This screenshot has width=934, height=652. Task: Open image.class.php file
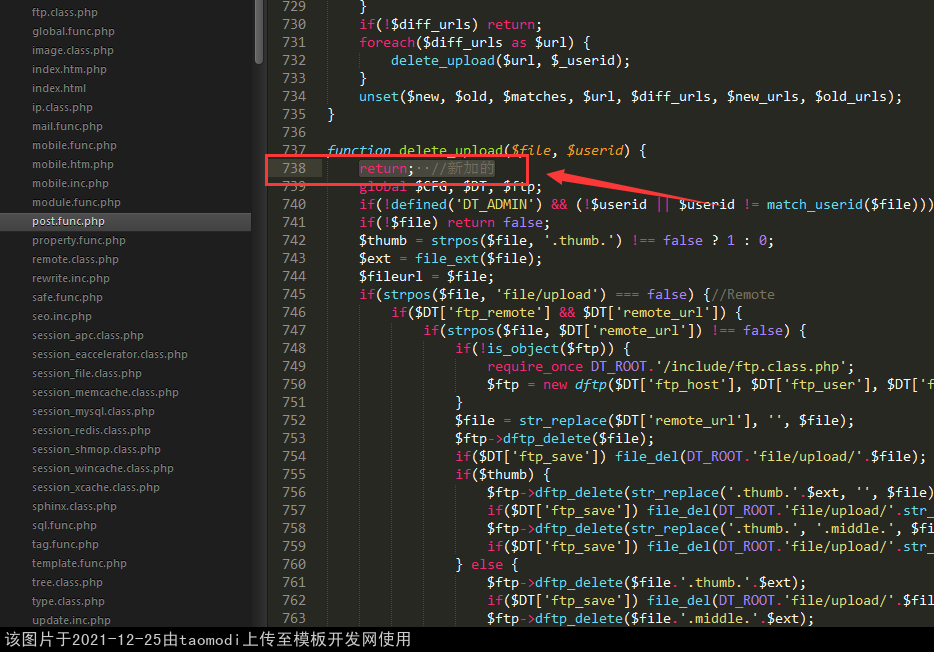[72, 51]
